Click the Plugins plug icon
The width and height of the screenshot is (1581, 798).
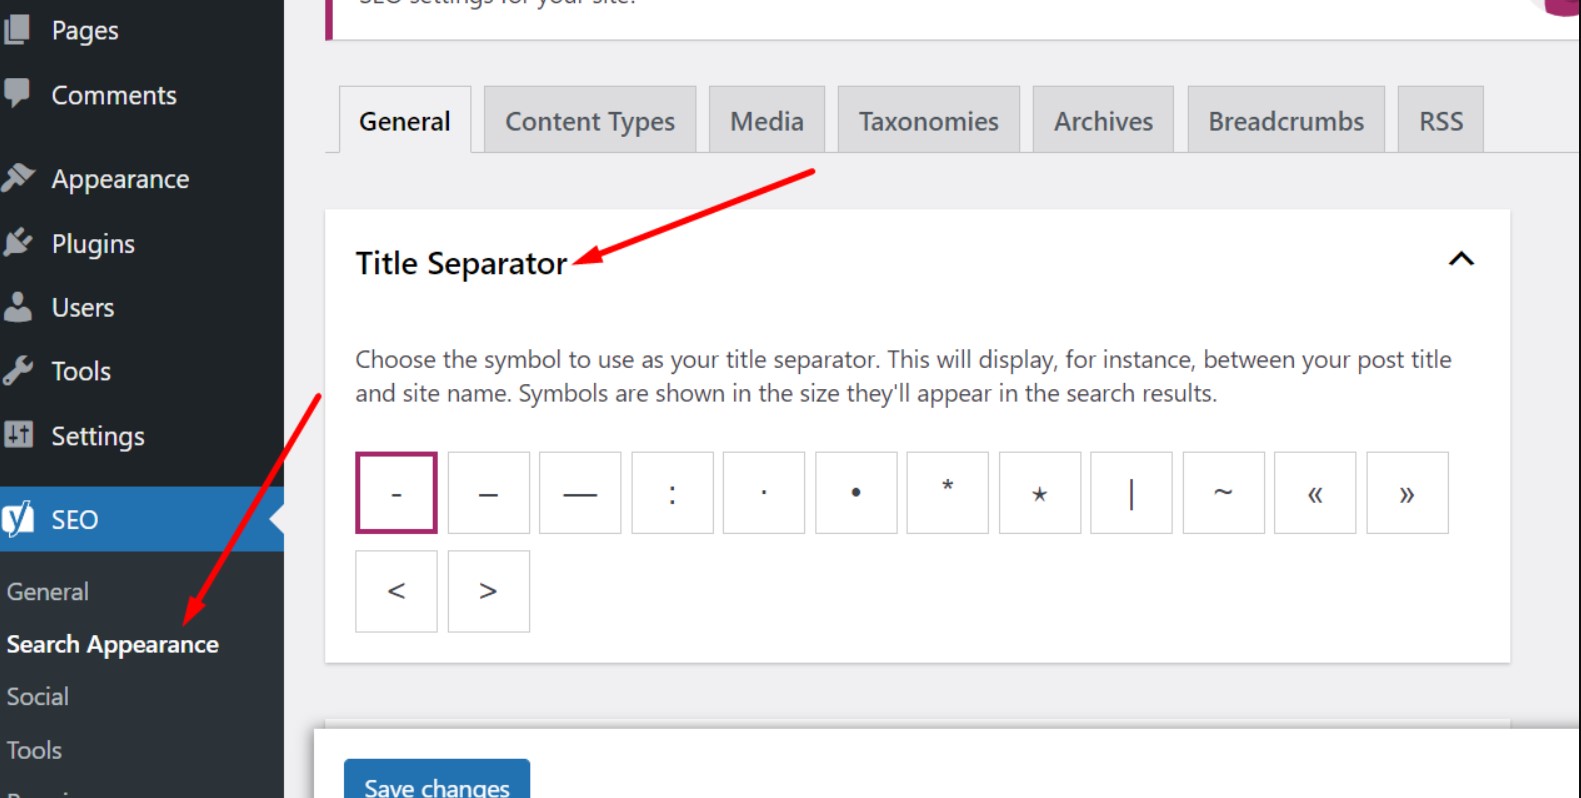coord(18,243)
